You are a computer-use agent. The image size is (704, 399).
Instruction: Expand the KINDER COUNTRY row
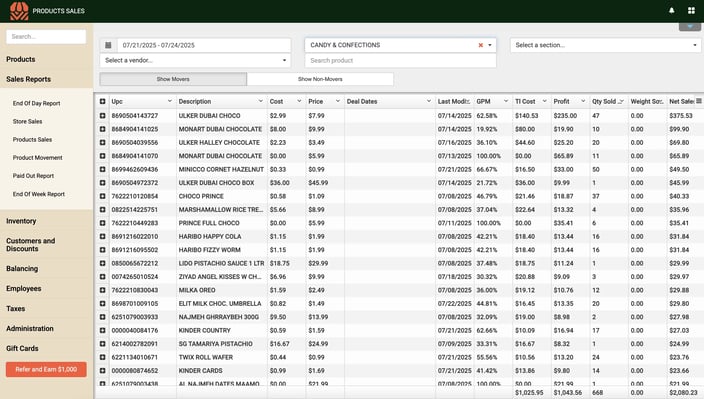[x=102, y=330]
